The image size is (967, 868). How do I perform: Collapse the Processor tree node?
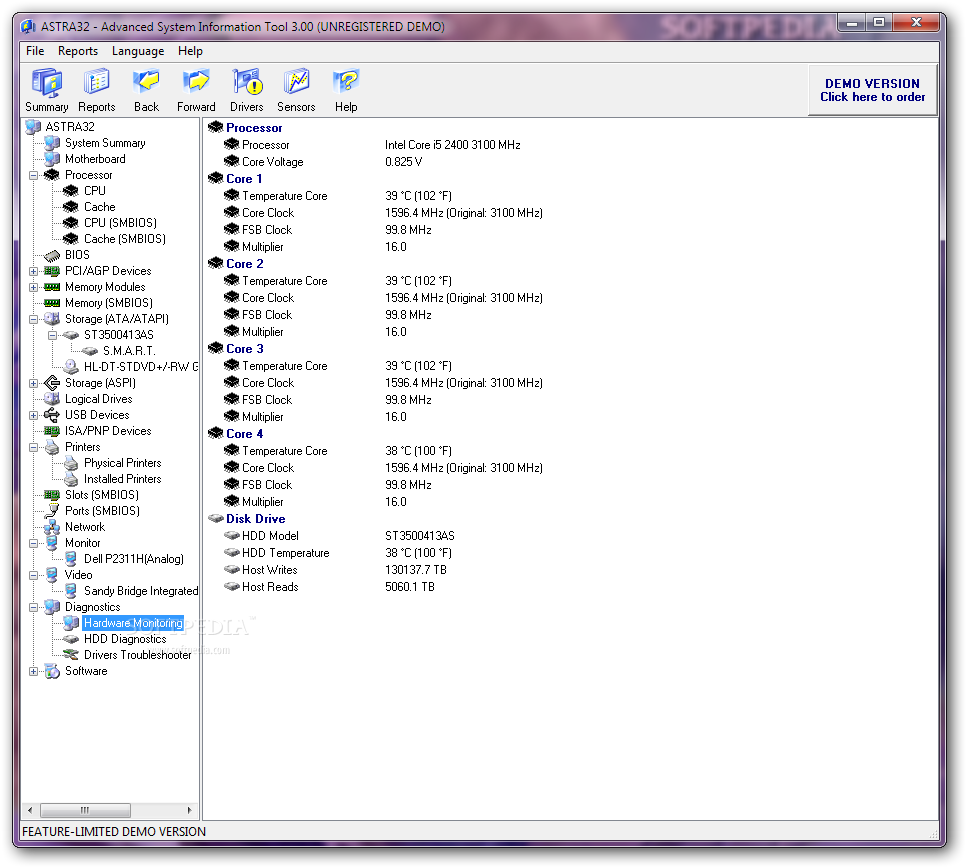(34, 175)
